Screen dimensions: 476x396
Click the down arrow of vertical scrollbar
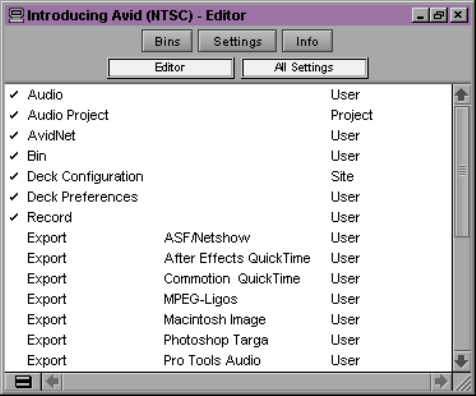click(x=461, y=361)
